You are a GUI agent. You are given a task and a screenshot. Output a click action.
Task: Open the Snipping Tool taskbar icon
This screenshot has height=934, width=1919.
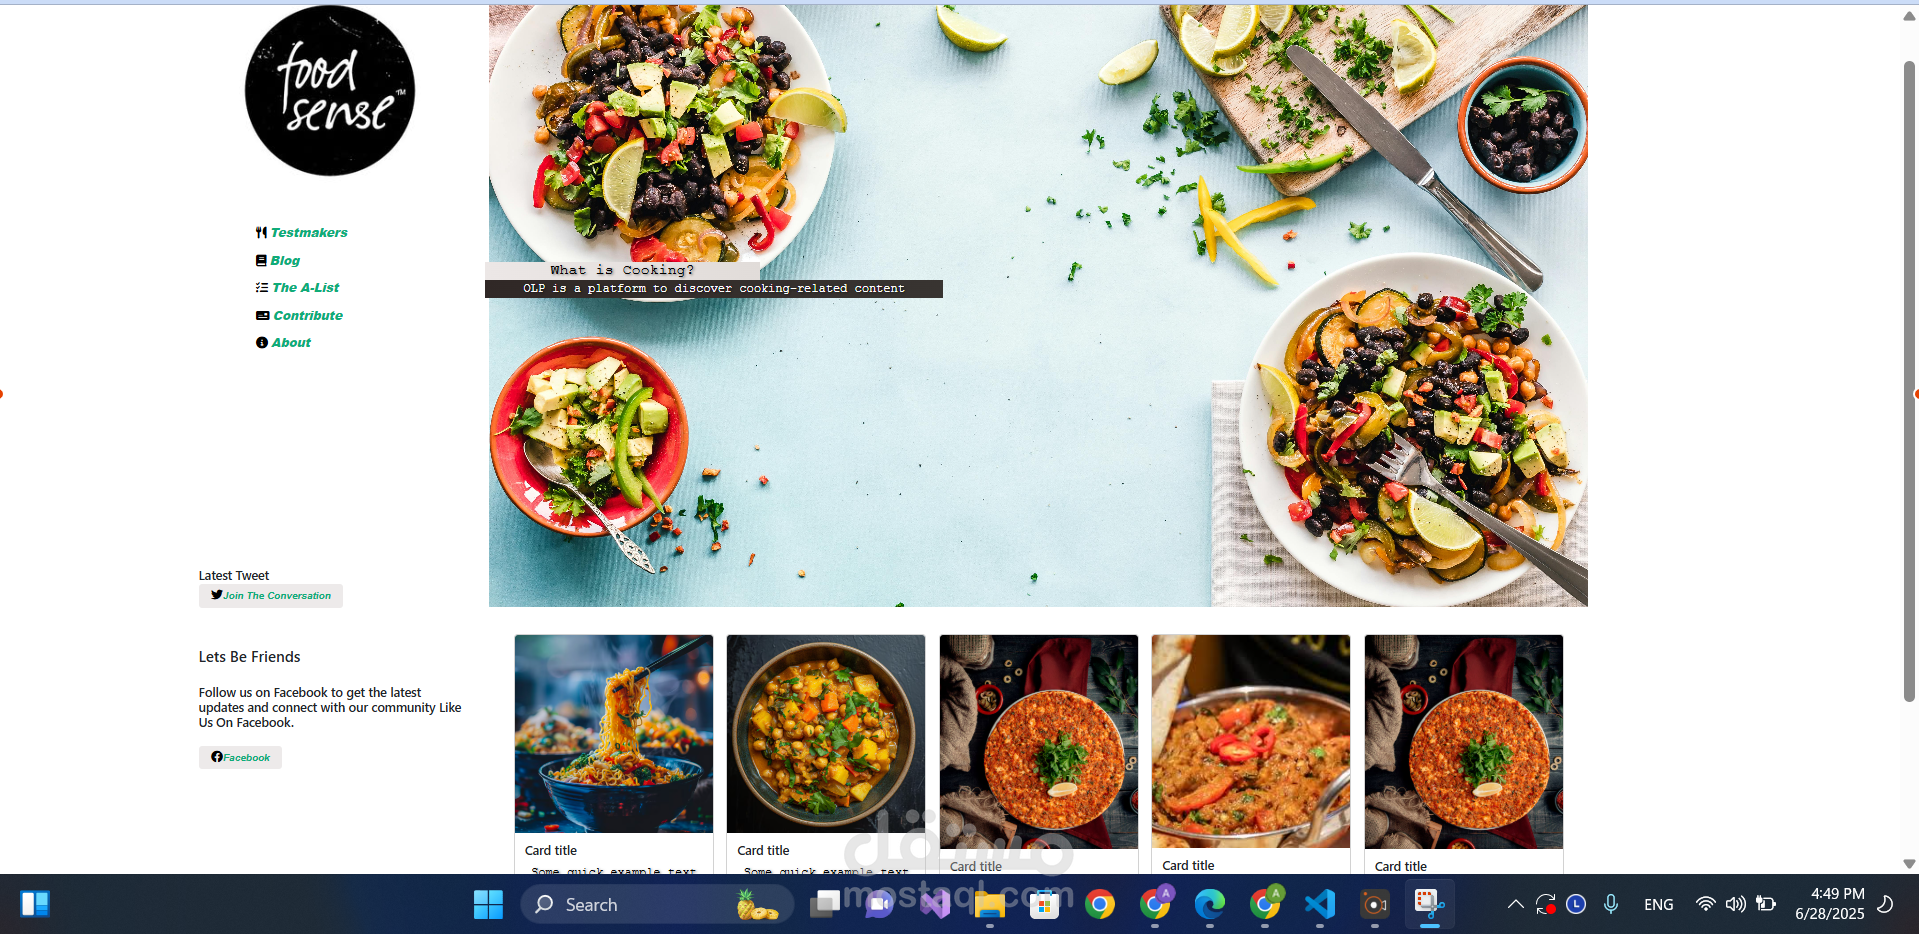tap(1430, 904)
